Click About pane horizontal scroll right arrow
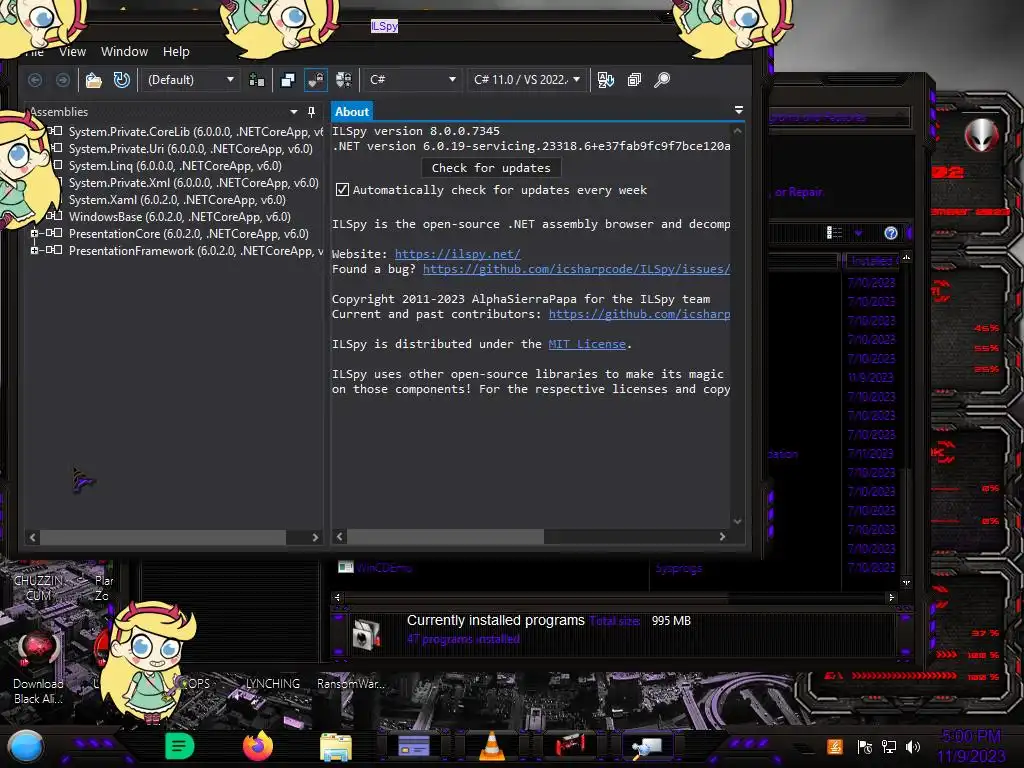 [722, 536]
